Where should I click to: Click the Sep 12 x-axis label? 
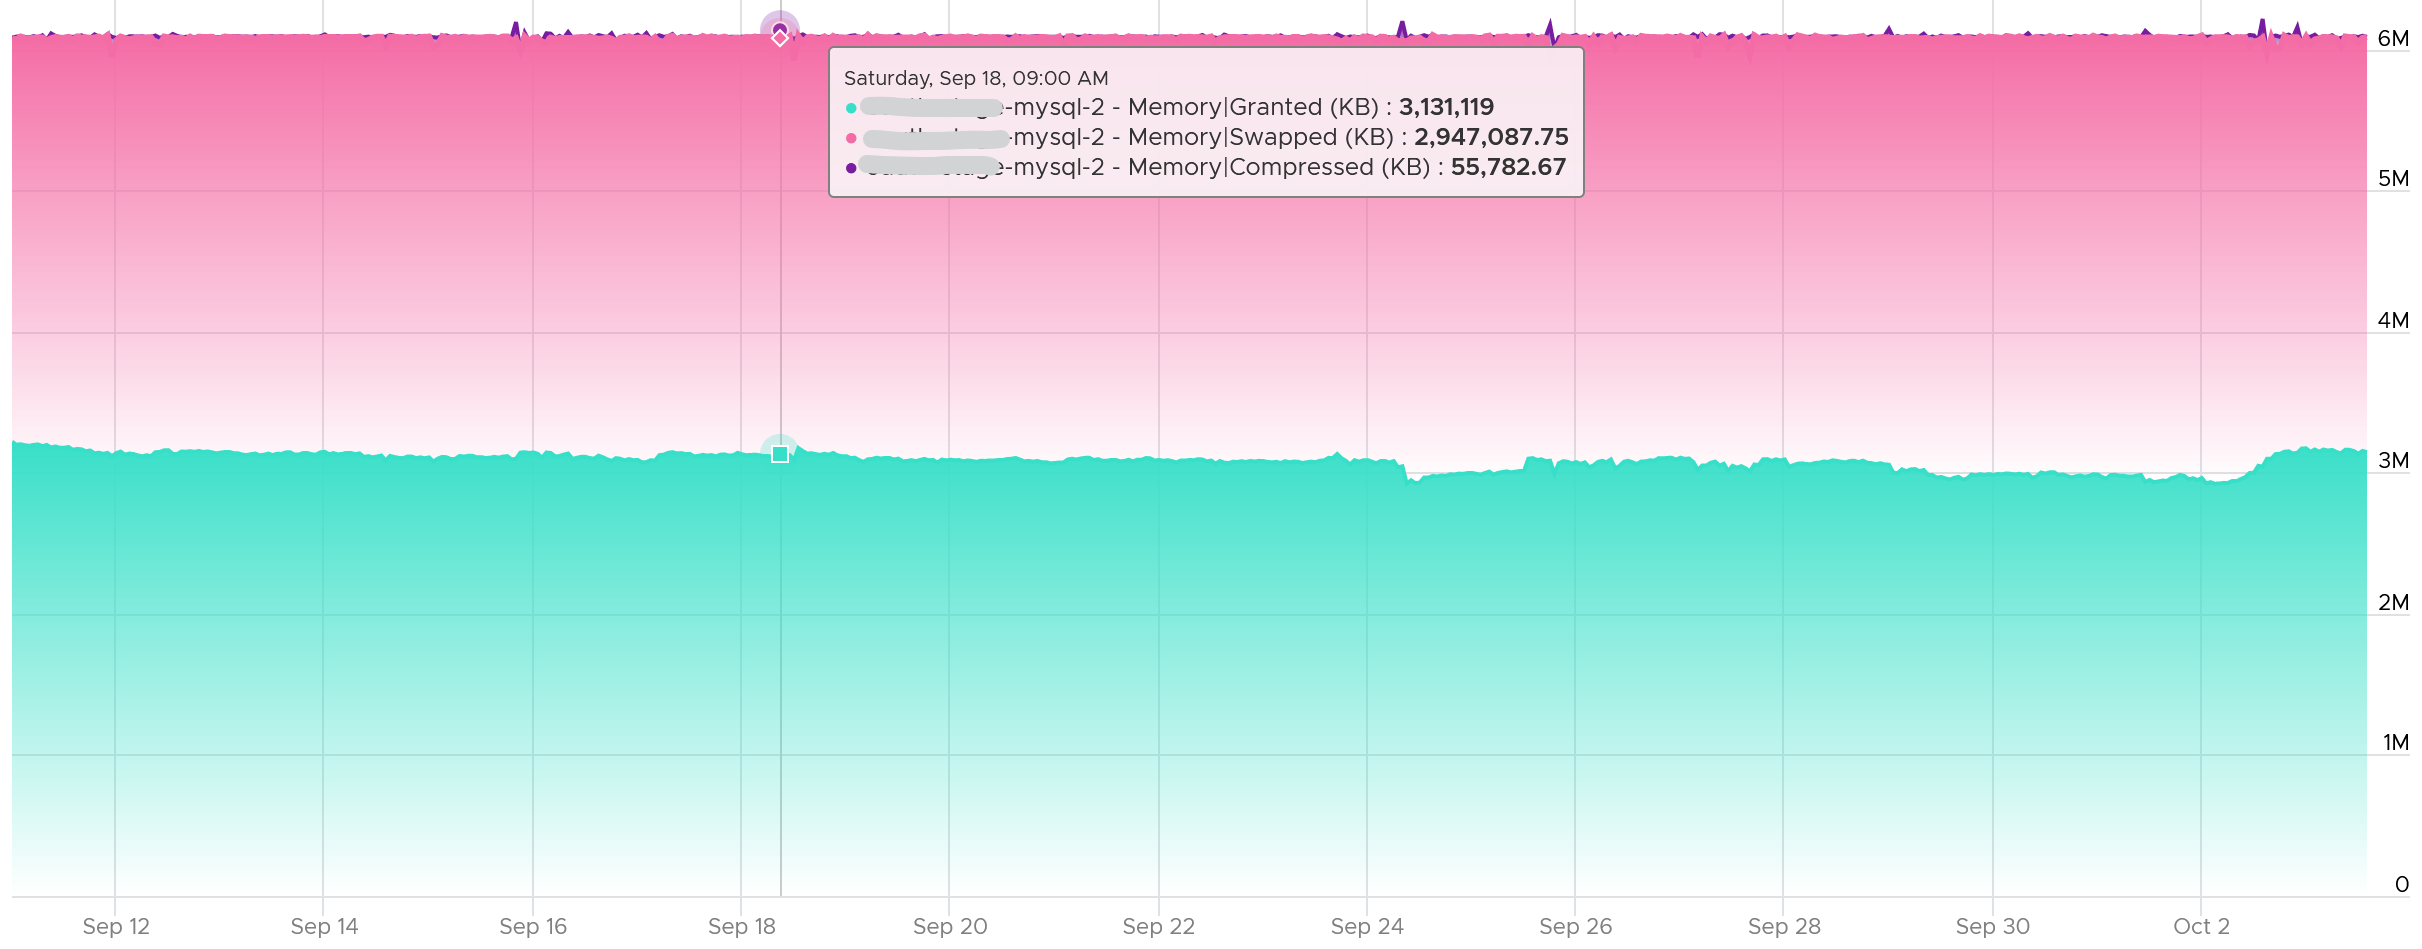coord(116,926)
